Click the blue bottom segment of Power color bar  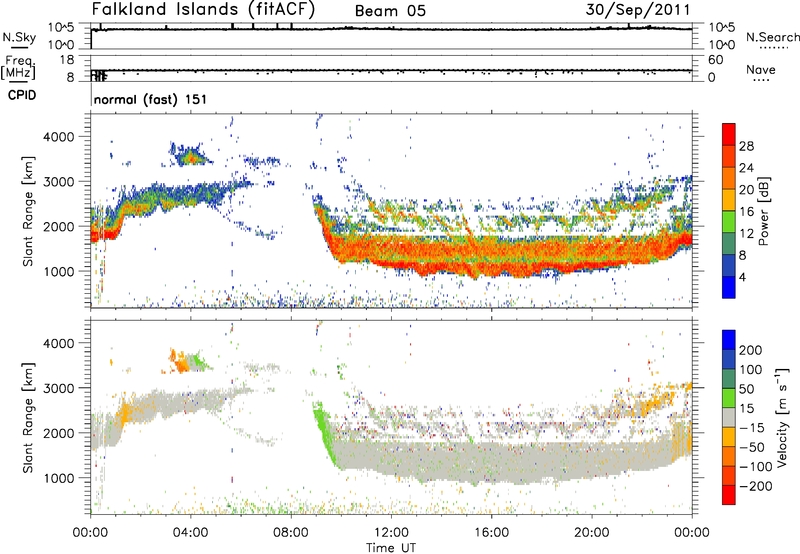[729, 287]
